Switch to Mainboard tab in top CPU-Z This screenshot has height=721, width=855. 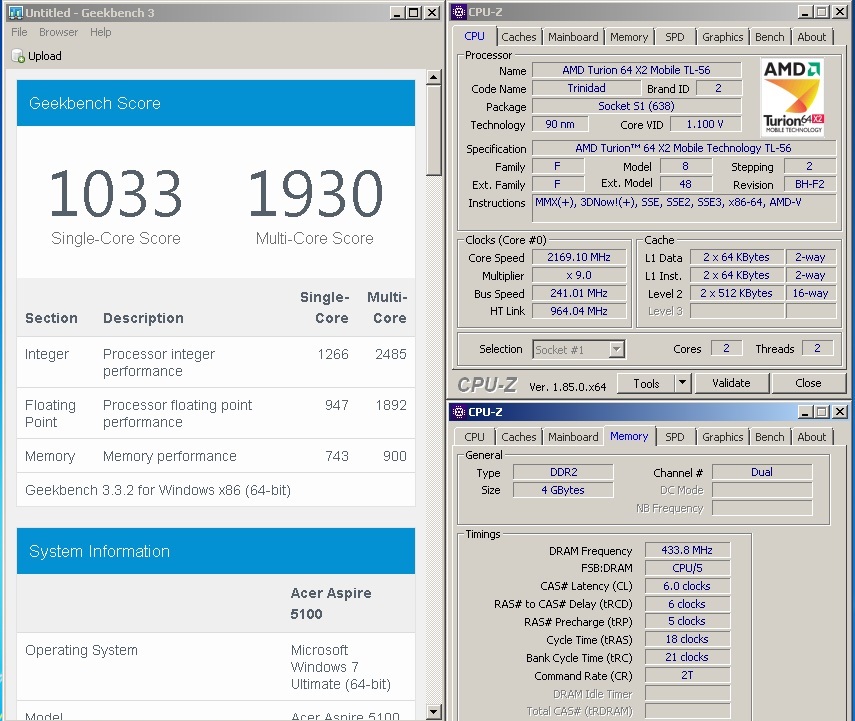573,37
